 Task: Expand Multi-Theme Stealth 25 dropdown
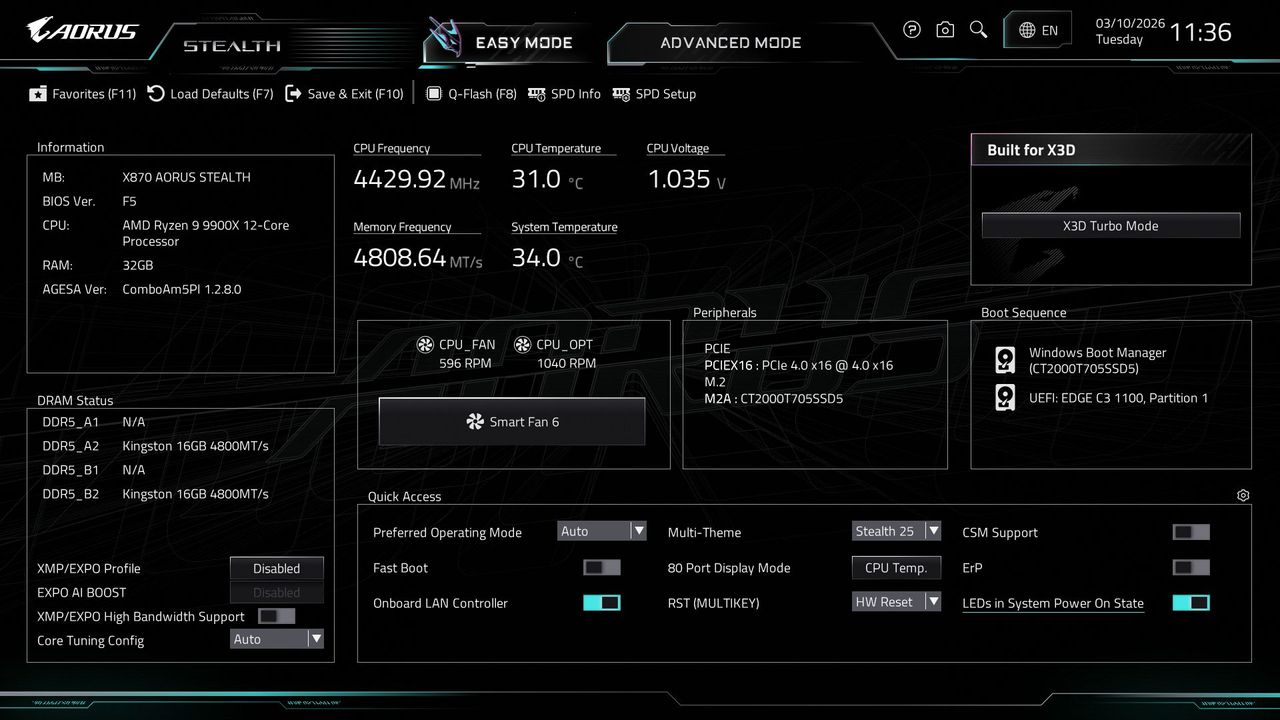[x=897, y=531]
